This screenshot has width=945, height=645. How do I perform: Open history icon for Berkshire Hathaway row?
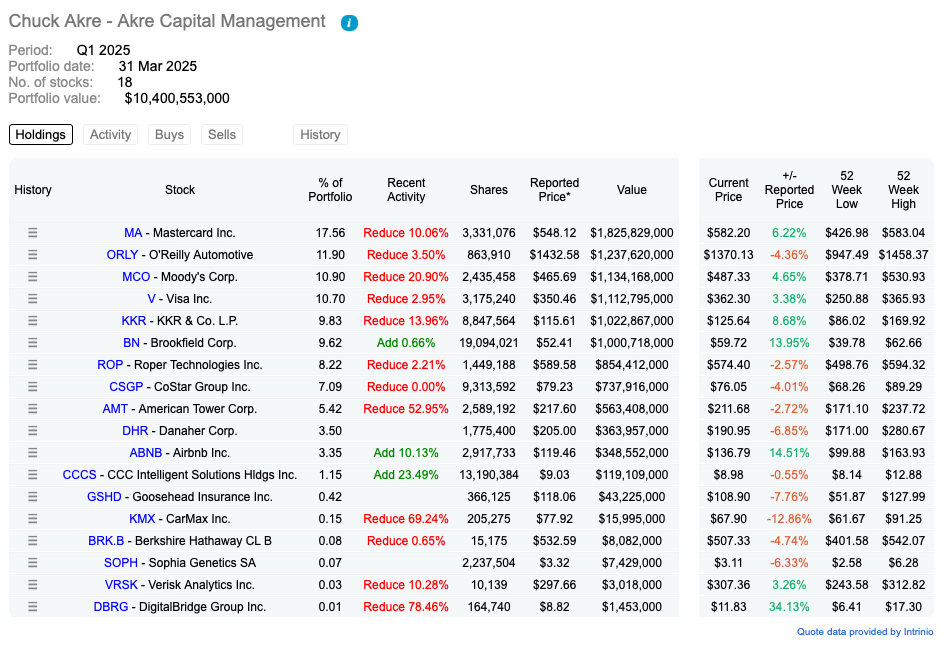coord(33,541)
